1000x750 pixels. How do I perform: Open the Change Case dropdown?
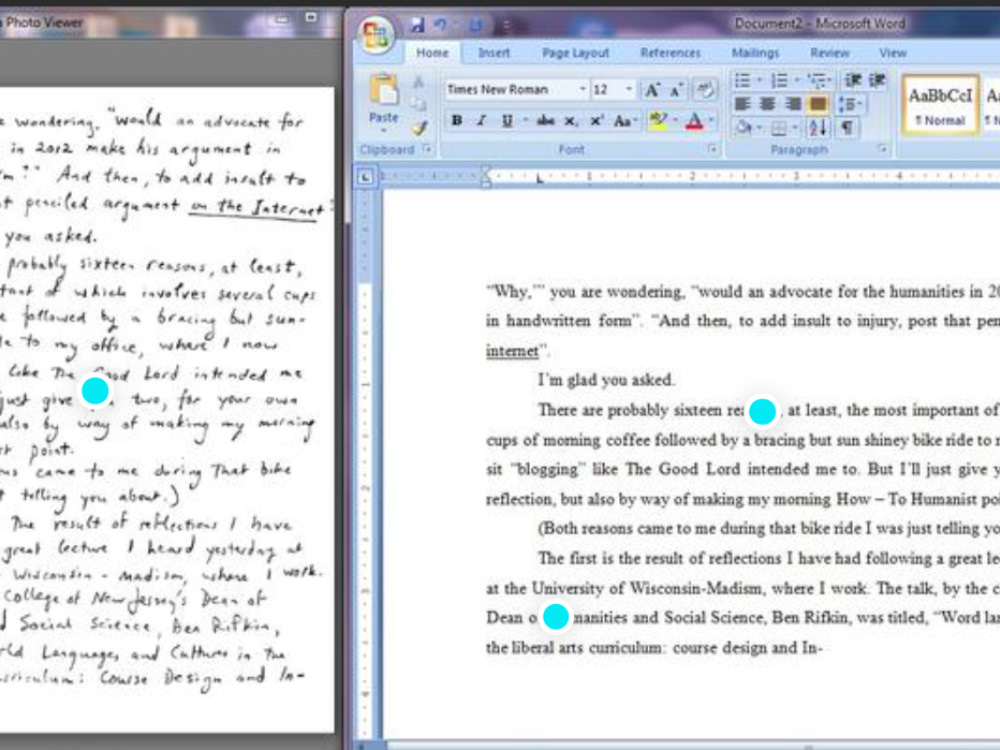(624, 121)
